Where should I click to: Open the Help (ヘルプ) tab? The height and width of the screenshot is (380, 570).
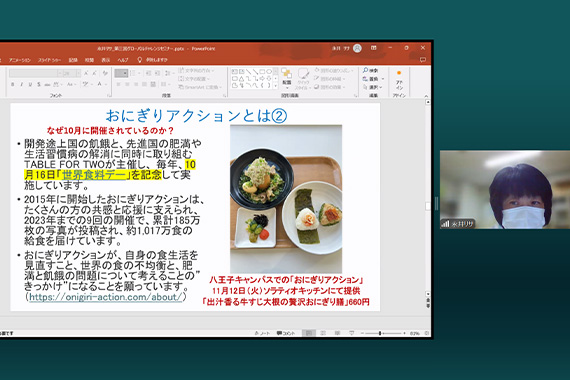tap(123, 60)
